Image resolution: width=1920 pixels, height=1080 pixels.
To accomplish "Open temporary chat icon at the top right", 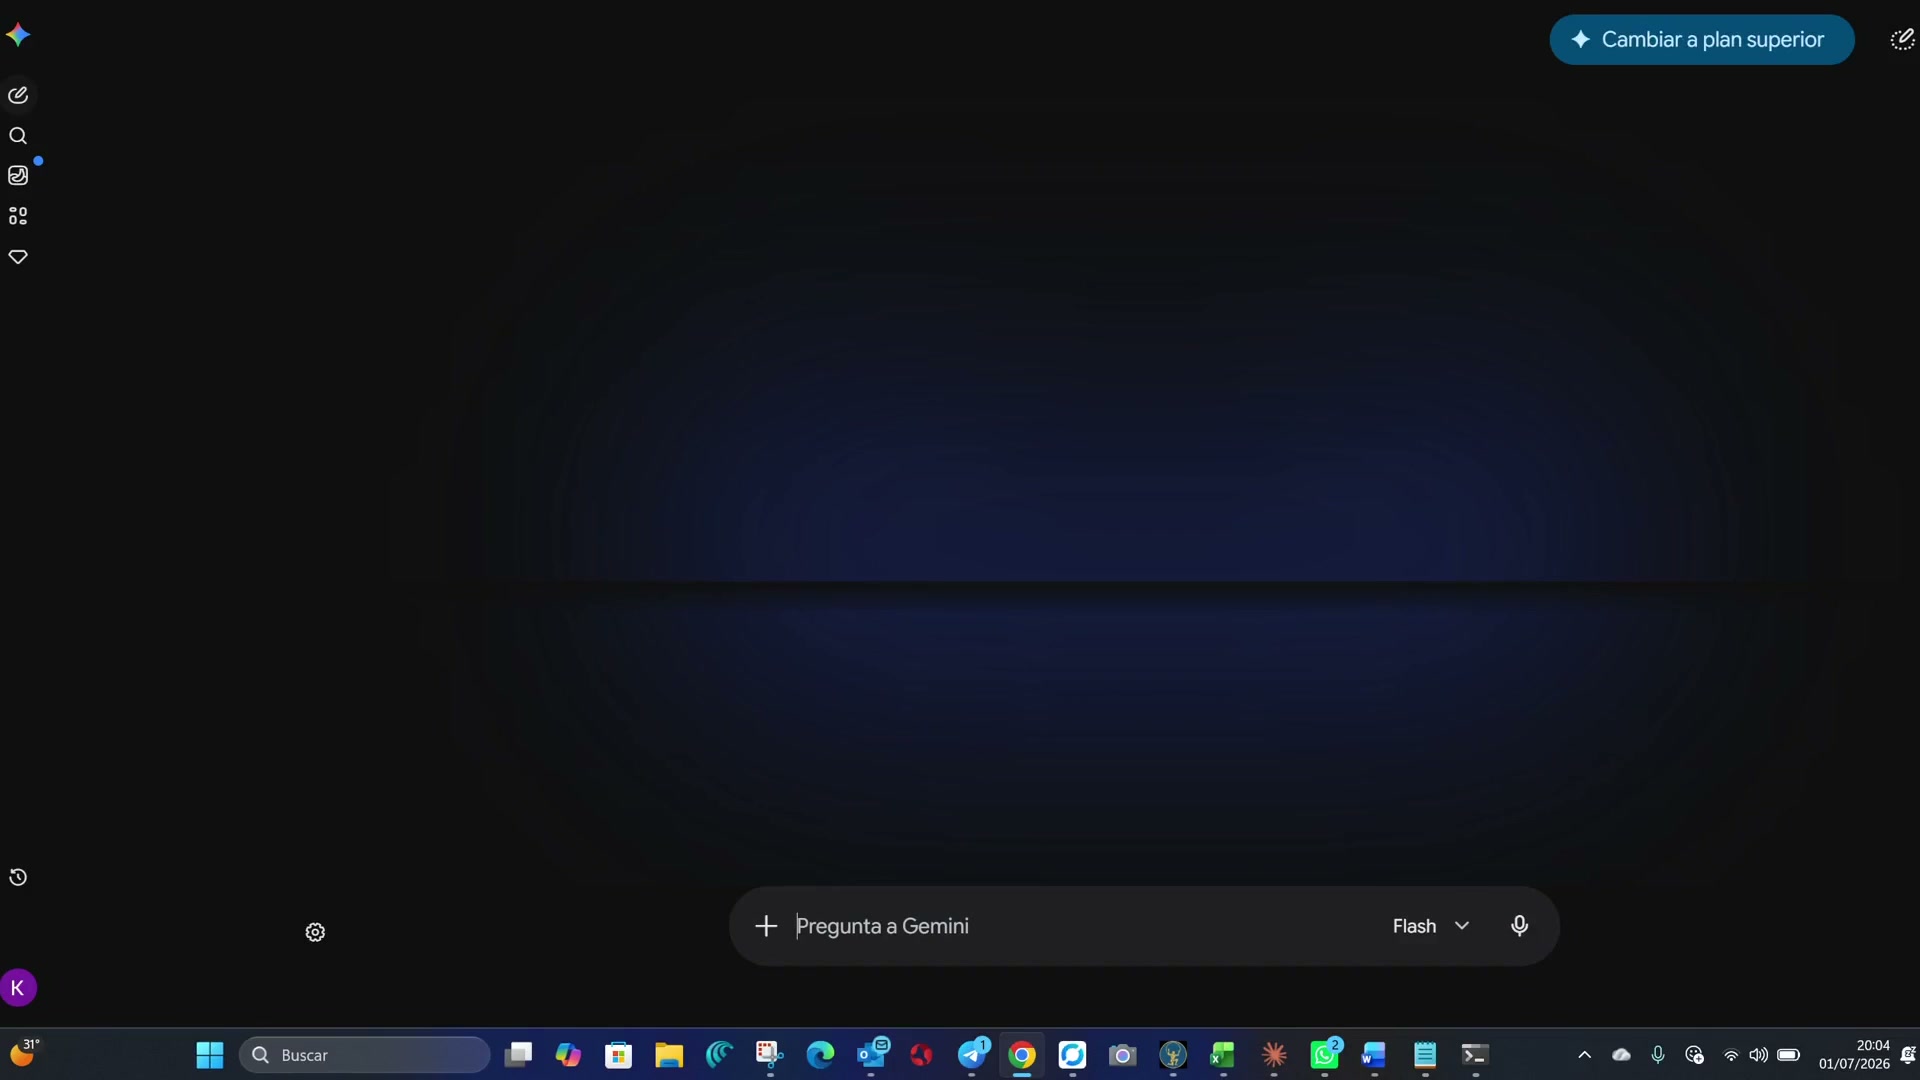I will coord(1902,39).
